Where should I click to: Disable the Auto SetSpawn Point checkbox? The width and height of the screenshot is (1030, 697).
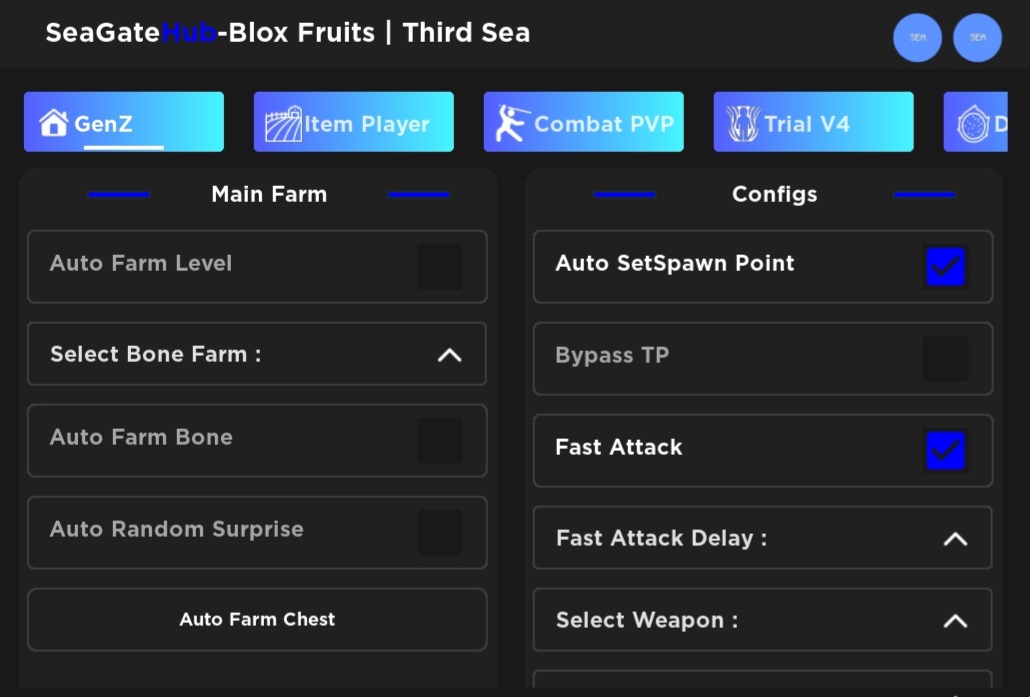[945, 267]
